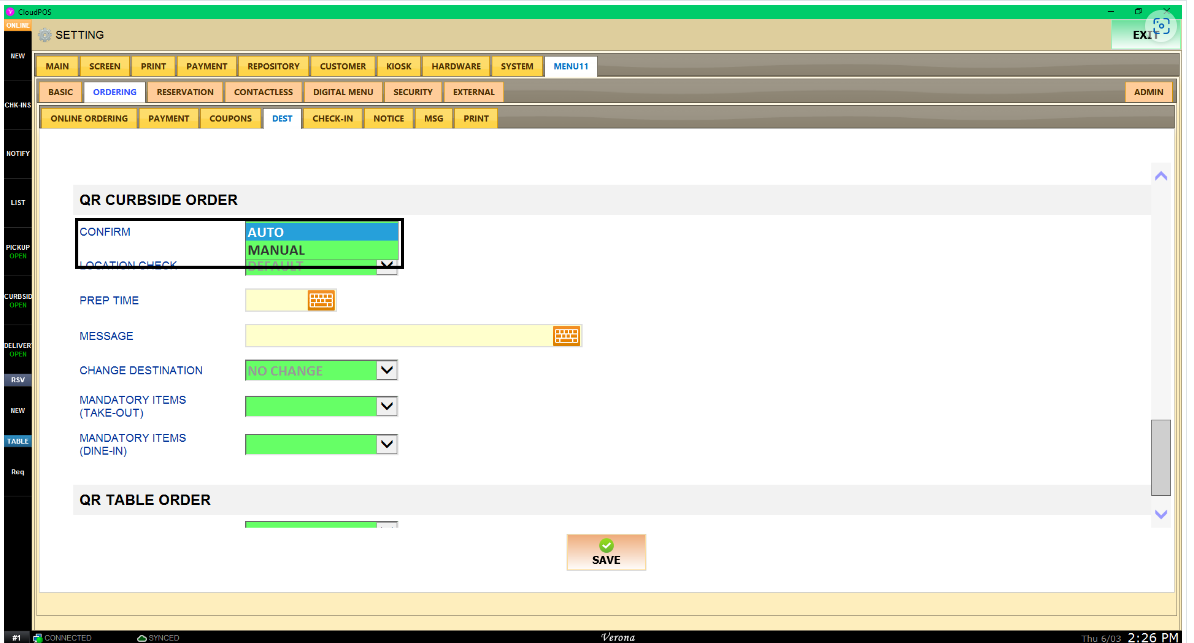Image resolution: width=1194 pixels, height=643 pixels.
Task: Open the on-screen keyboard for Prep Time
Action: pyautogui.click(x=320, y=300)
